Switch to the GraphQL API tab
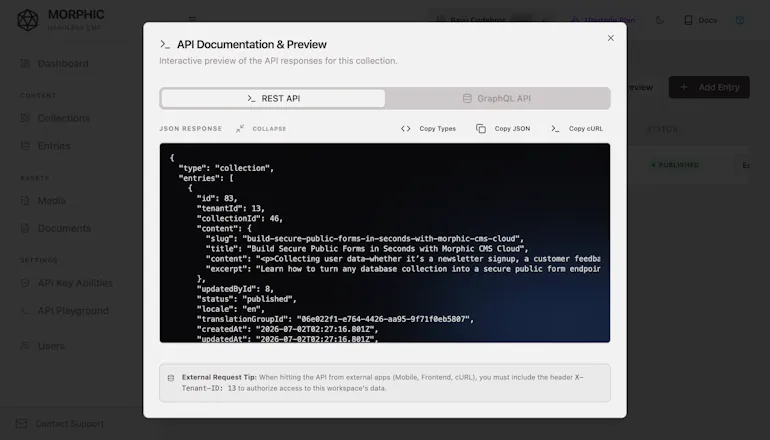770x440 pixels. (x=497, y=98)
